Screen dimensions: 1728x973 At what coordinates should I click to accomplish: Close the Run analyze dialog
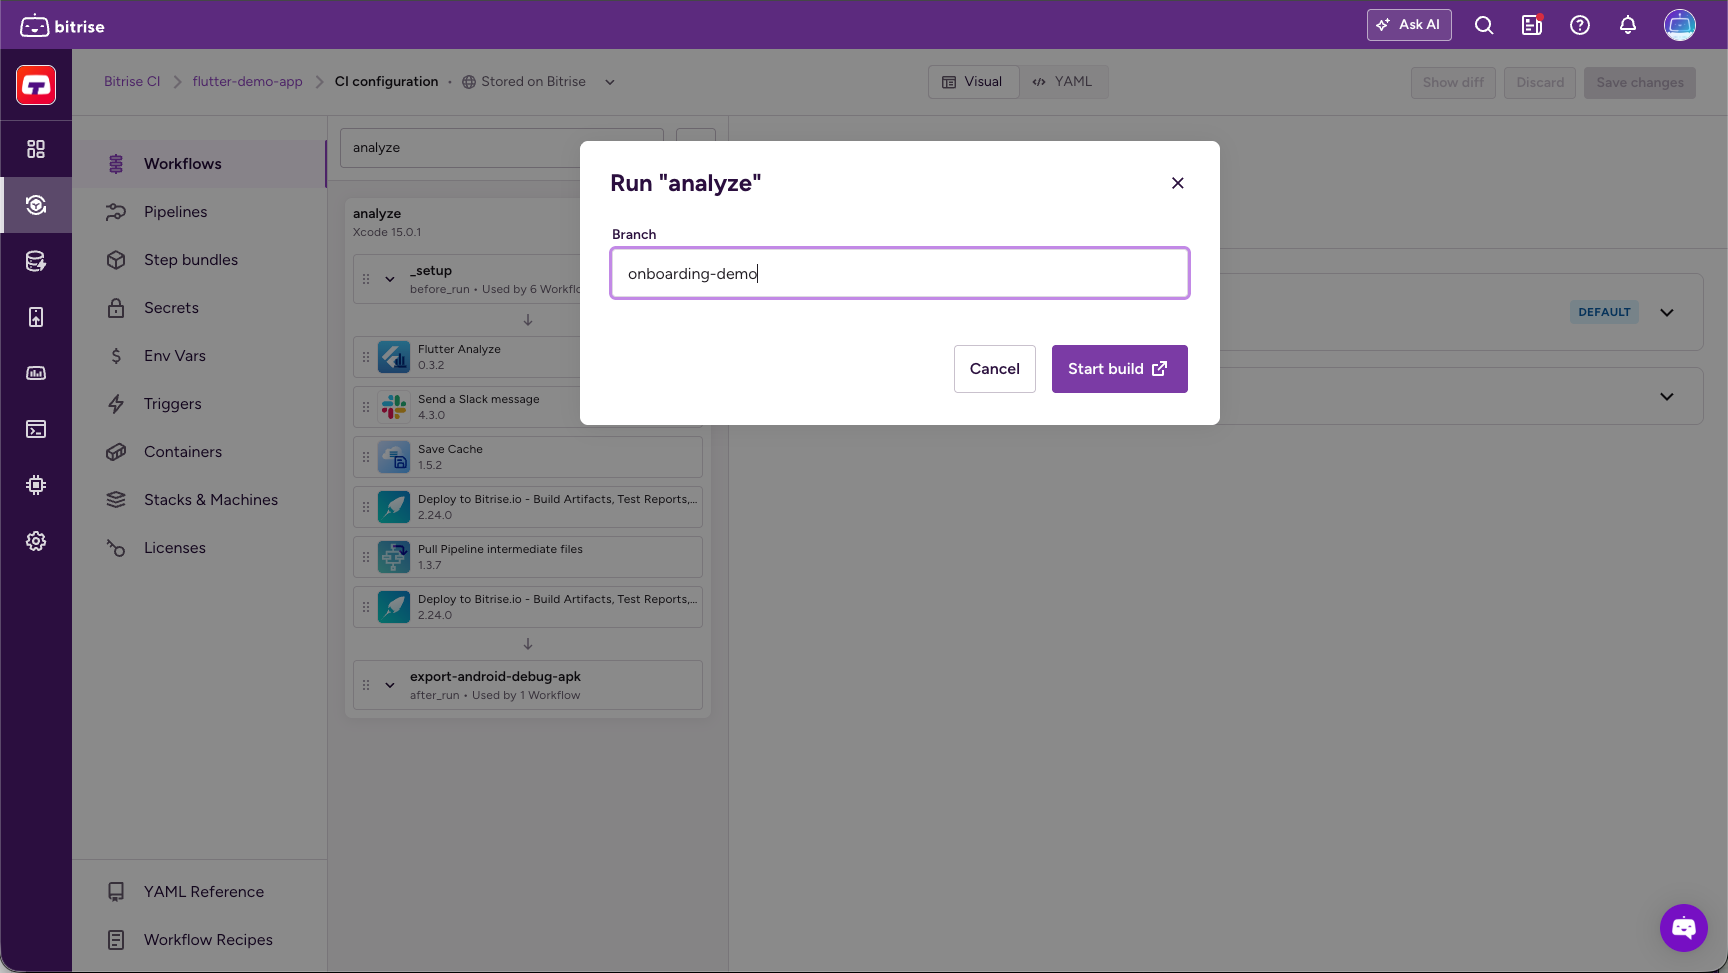(1178, 183)
